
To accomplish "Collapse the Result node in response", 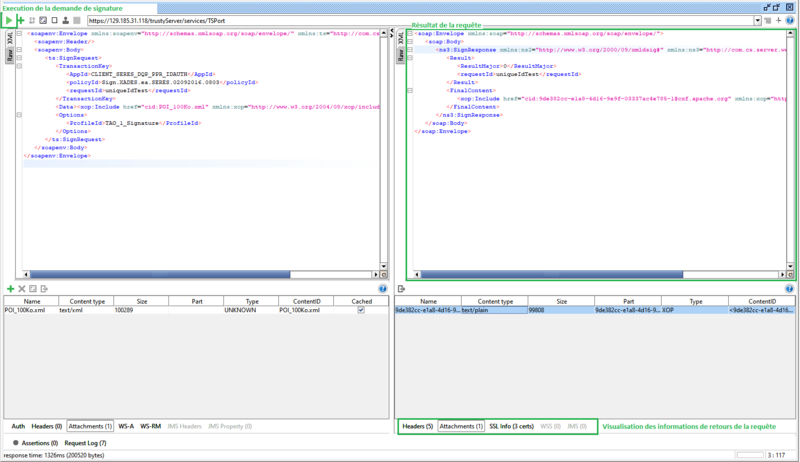I will pos(410,58).
